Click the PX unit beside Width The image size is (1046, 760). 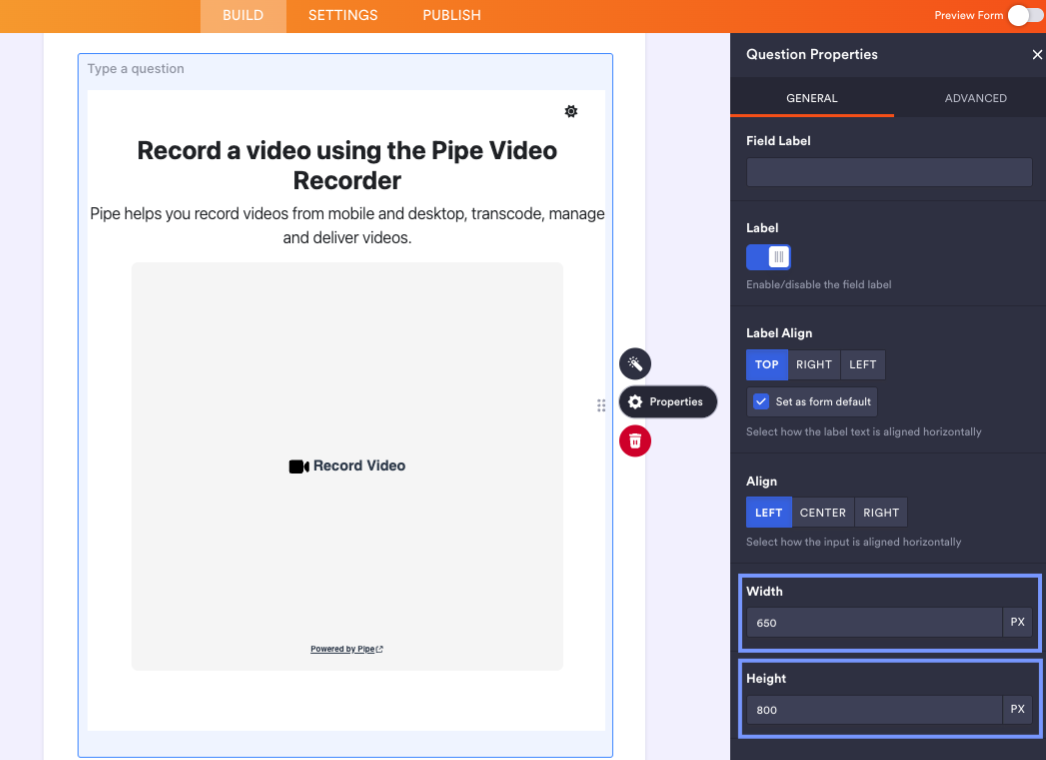[1017, 623]
